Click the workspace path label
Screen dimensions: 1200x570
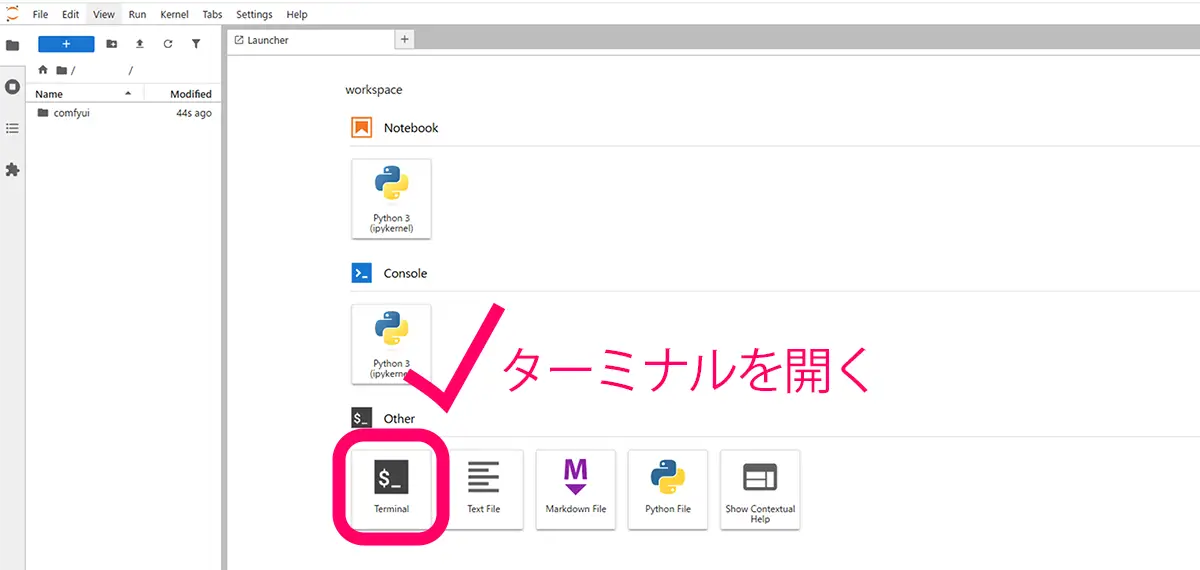(374, 90)
